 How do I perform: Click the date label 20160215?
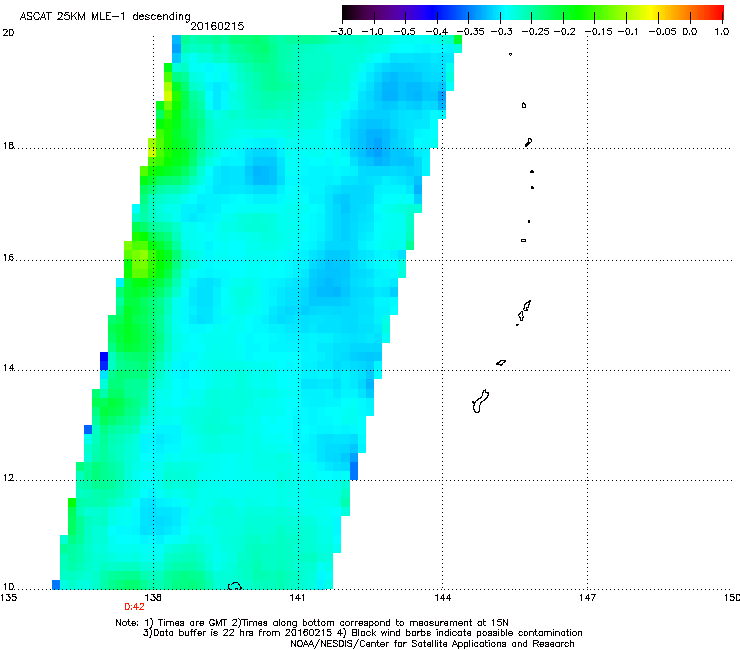tap(217, 26)
